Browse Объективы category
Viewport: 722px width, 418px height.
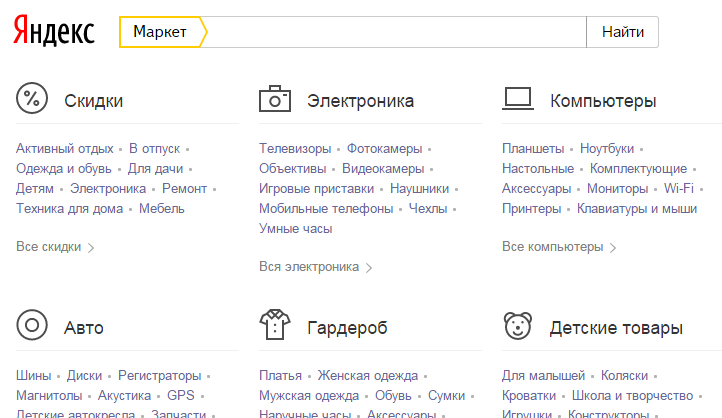(292, 168)
